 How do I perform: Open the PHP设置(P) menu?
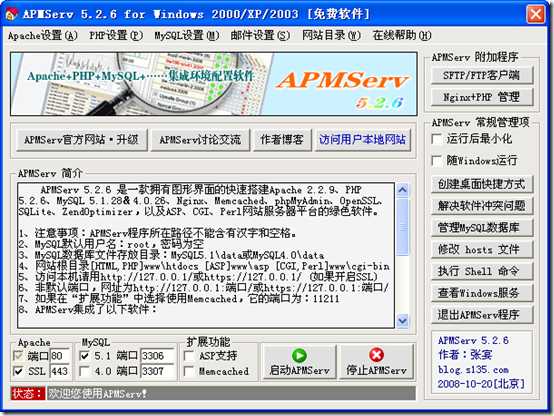pos(116,35)
